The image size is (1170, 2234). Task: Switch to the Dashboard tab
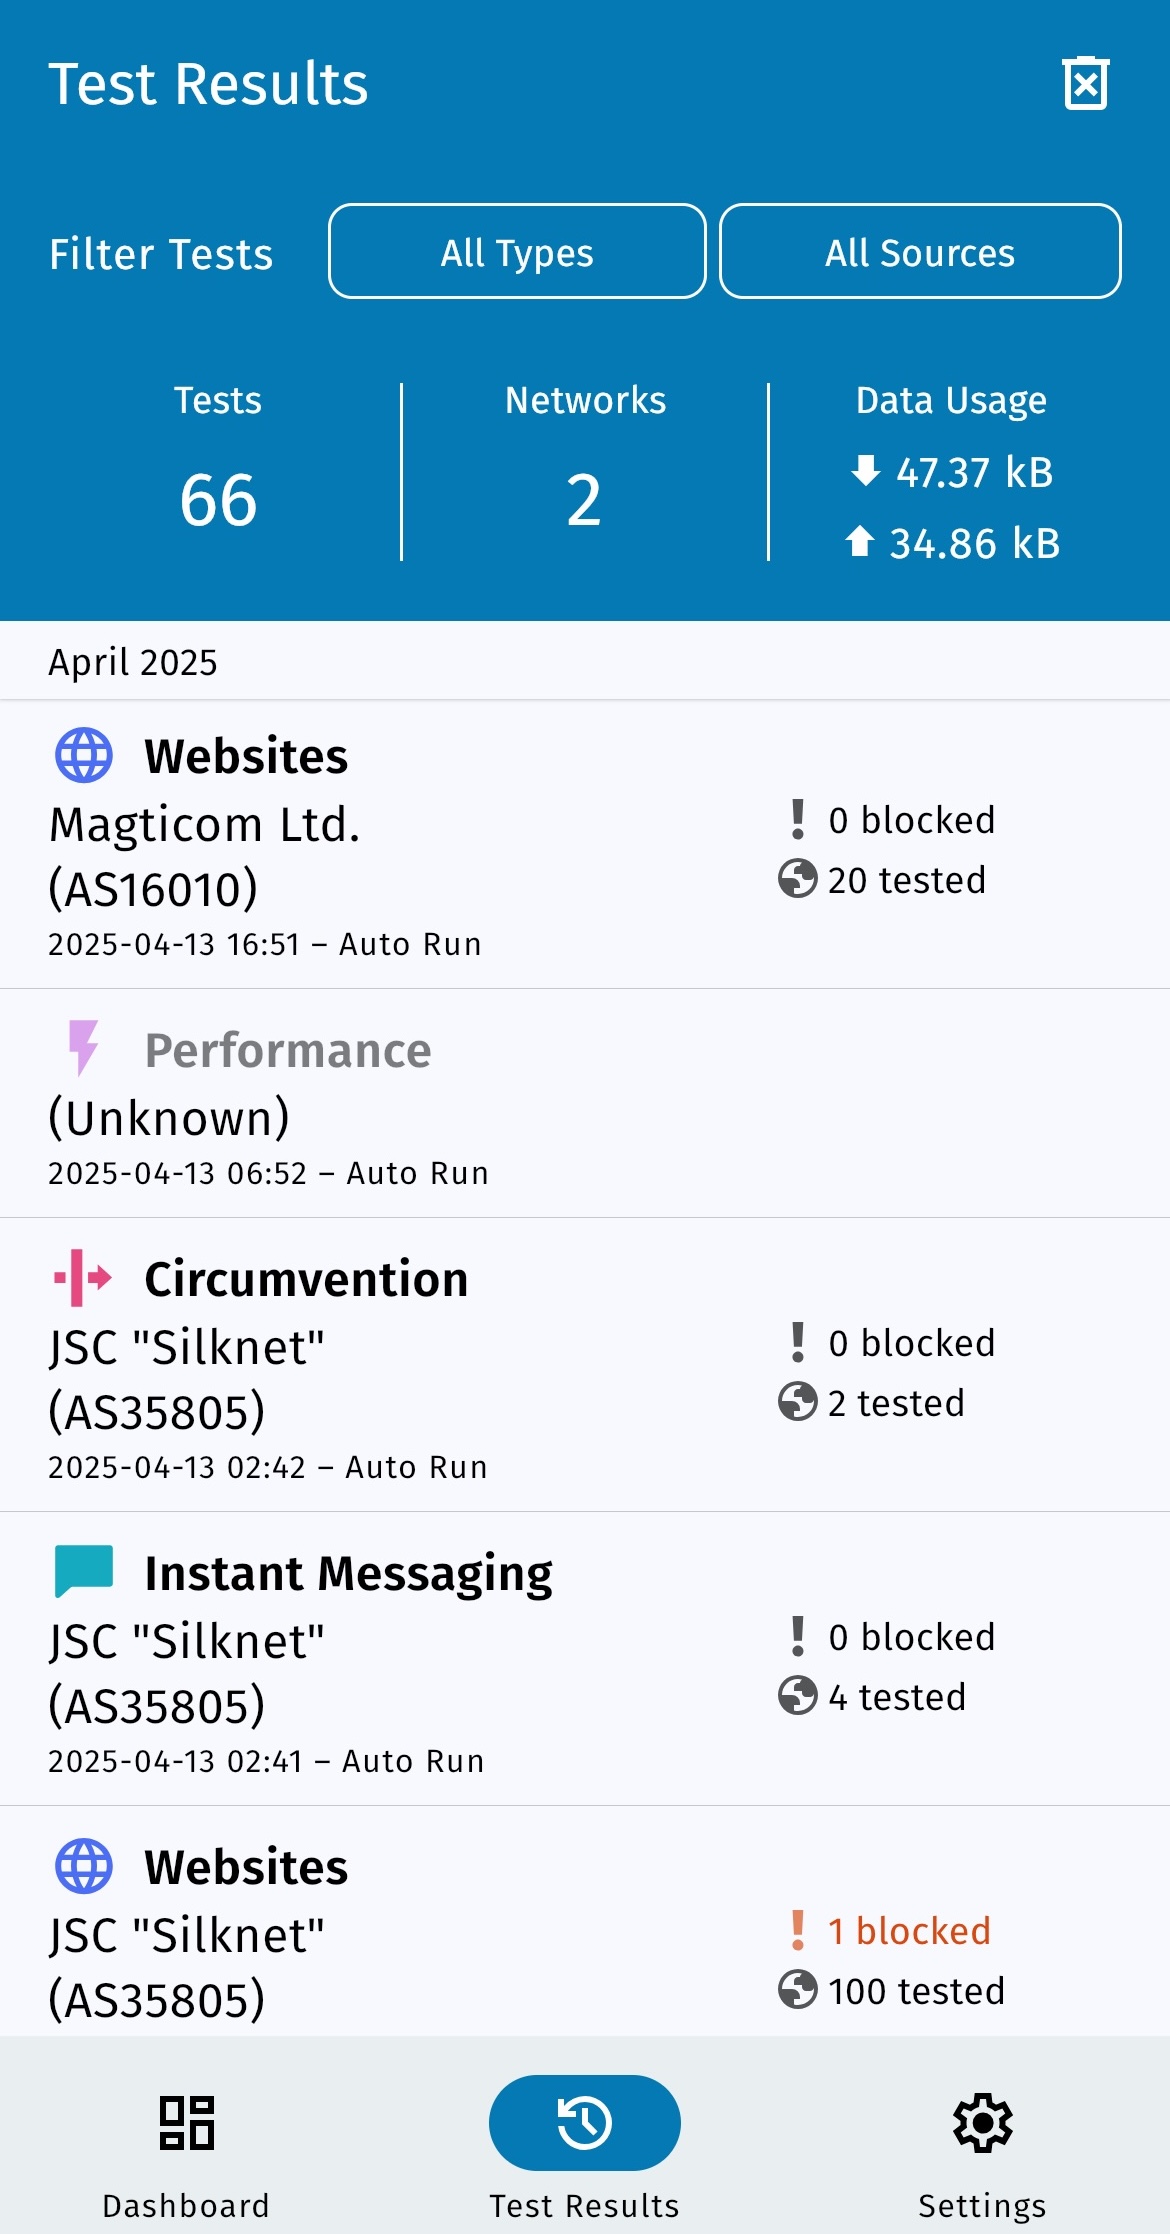pos(186,2148)
